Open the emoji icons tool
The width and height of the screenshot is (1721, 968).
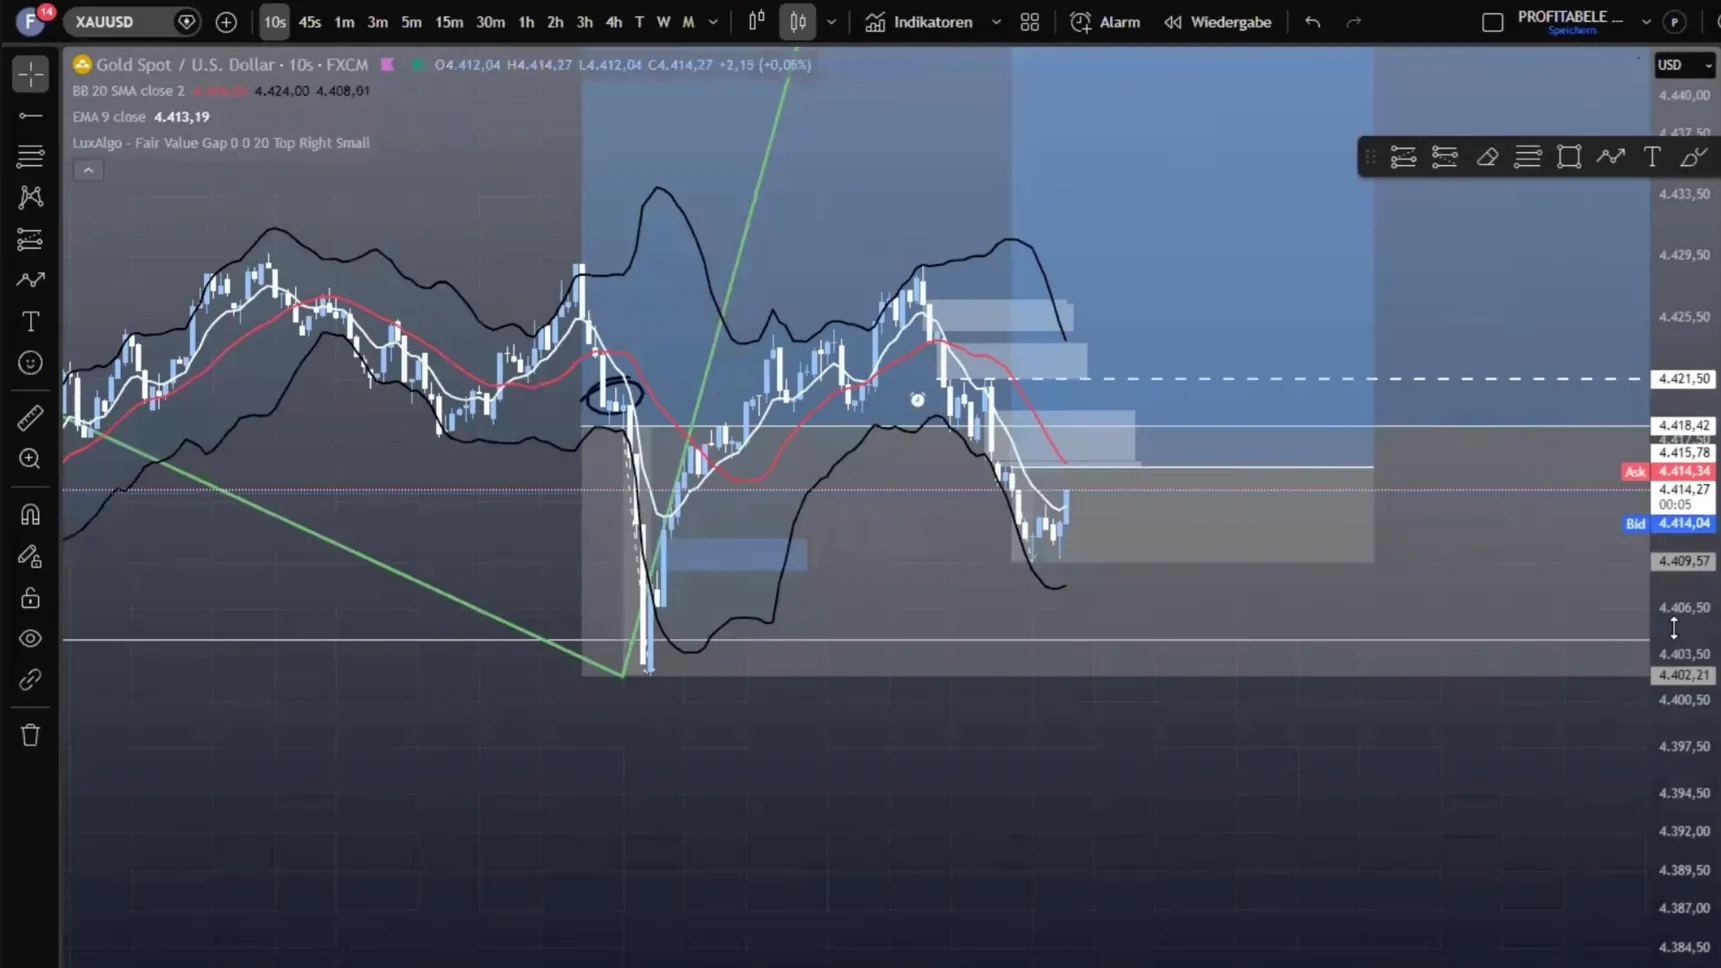[x=30, y=363]
